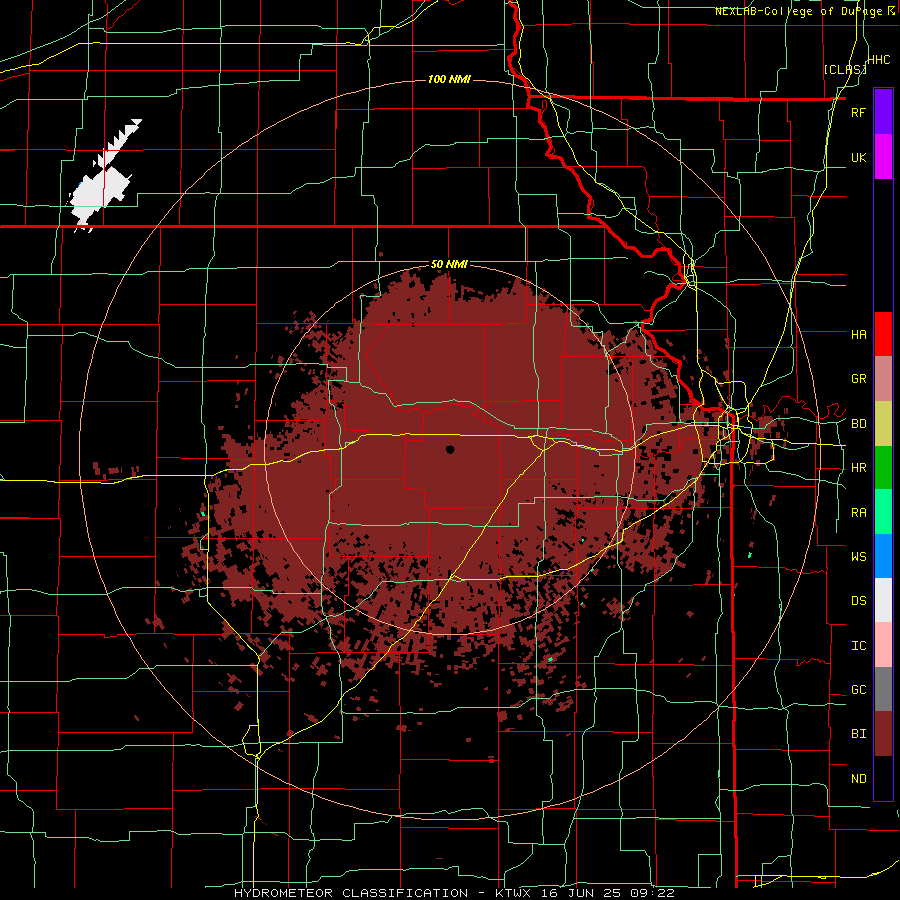Click the 'HA' legend label text
Screen dimensions: 900x900
click(x=858, y=335)
